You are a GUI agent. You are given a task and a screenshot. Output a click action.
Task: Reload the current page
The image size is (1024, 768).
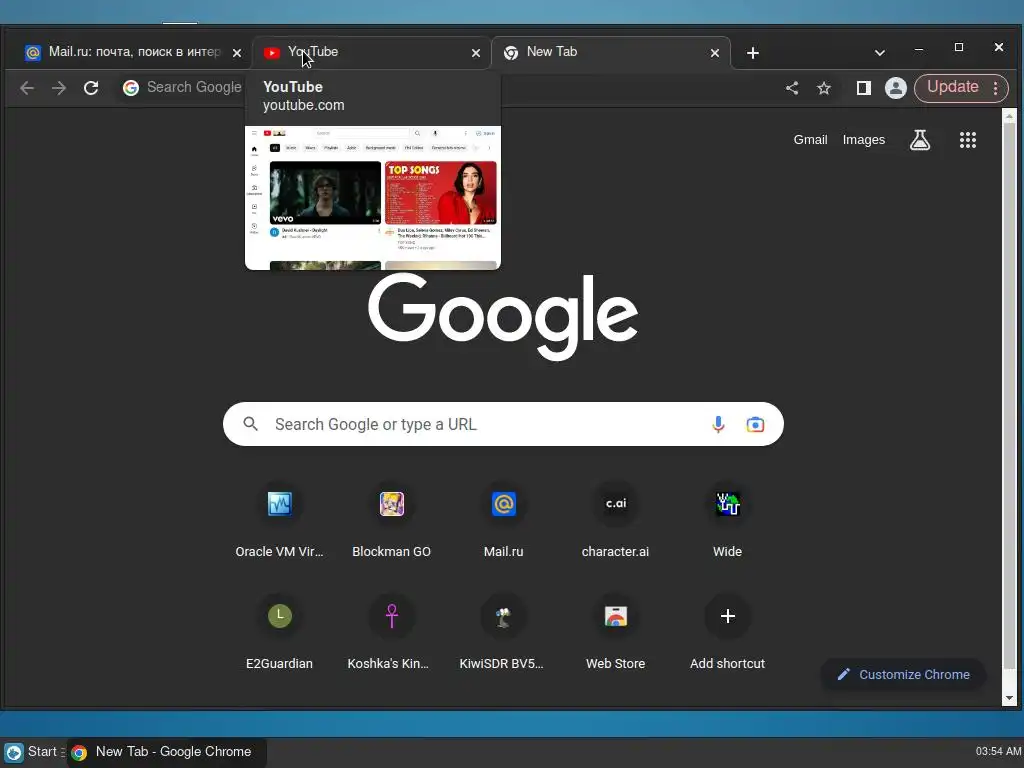coord(91,88)
